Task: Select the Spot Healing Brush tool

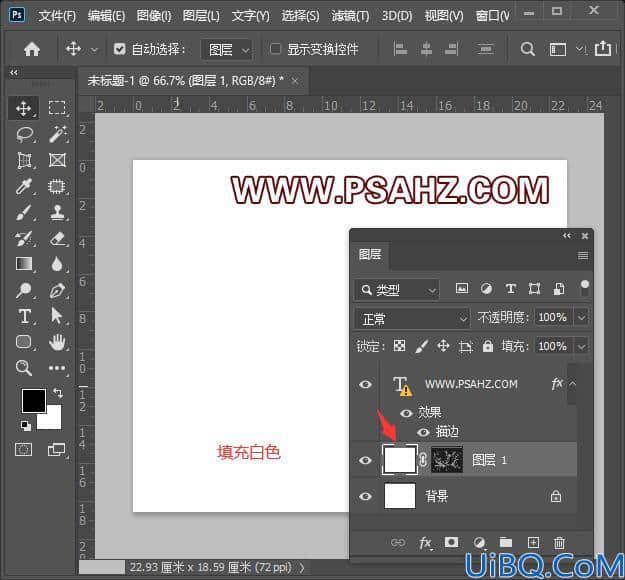Action: 57,186
